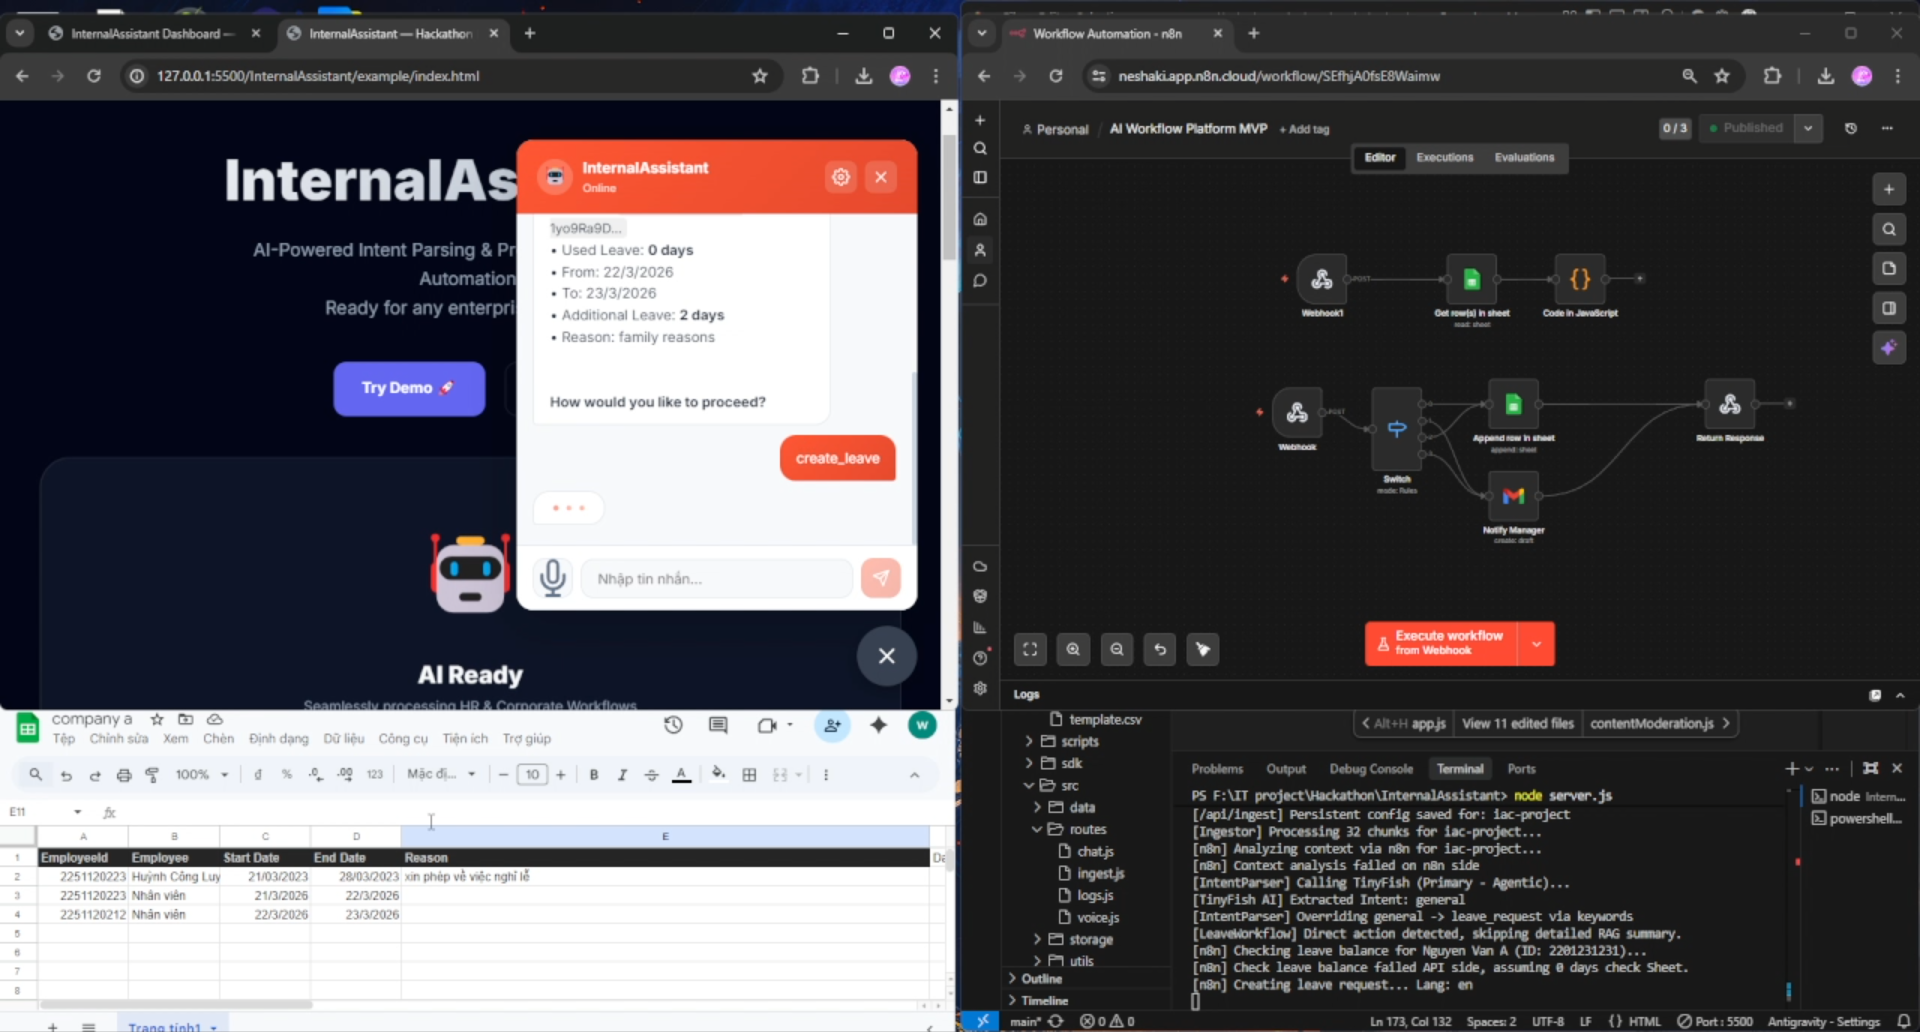Switch to the n8n Executions tab
1920x1032 pixels.
(1445, 157)
